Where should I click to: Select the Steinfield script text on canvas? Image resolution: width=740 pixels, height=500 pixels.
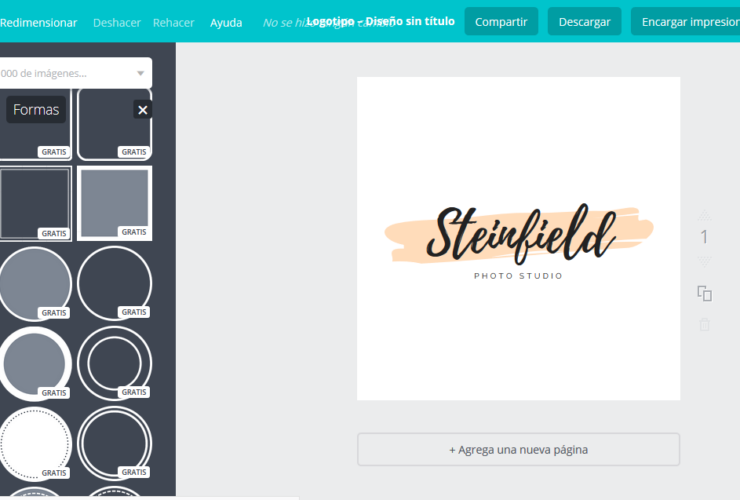tap(521, 234)
